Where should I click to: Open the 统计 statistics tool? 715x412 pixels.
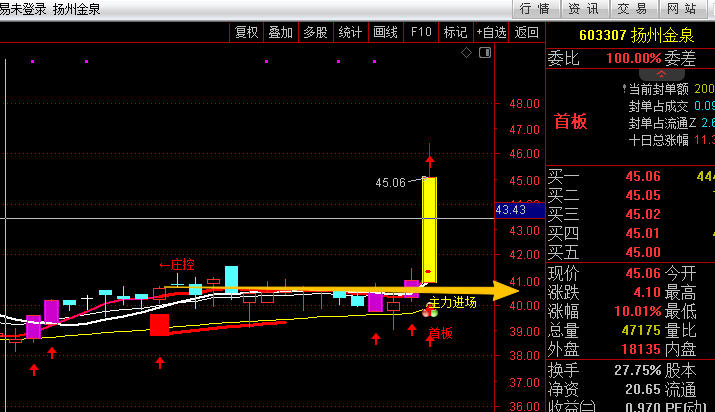click(x=350, y=32)
